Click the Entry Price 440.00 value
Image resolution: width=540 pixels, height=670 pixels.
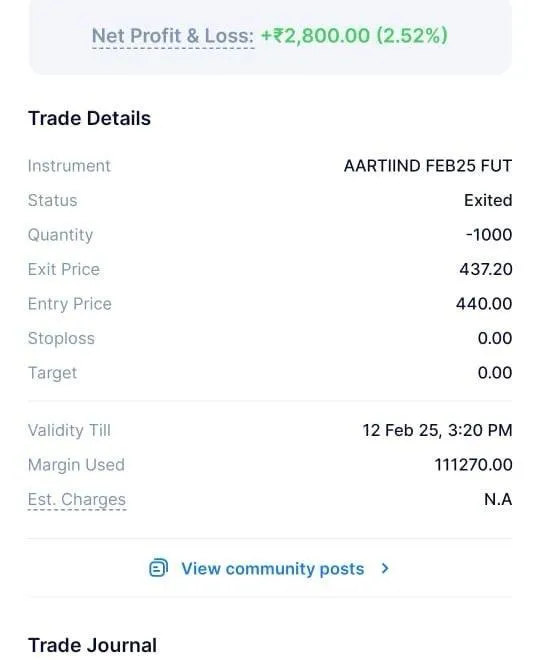click(x=484, y=304)
